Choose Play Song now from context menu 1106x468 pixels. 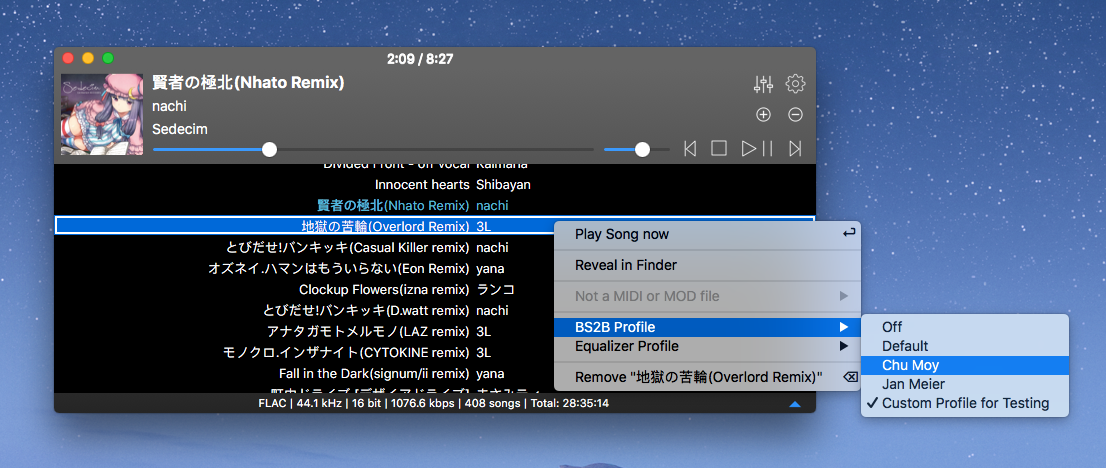click(x=707, y=234)
